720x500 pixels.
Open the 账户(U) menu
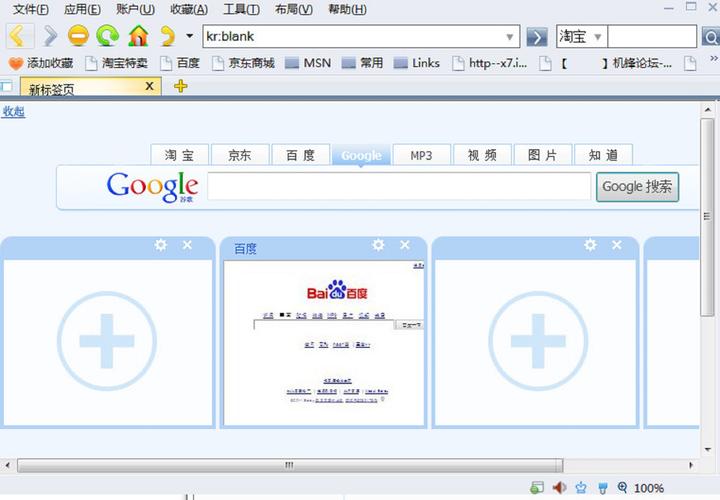click(x=135, y=9)
